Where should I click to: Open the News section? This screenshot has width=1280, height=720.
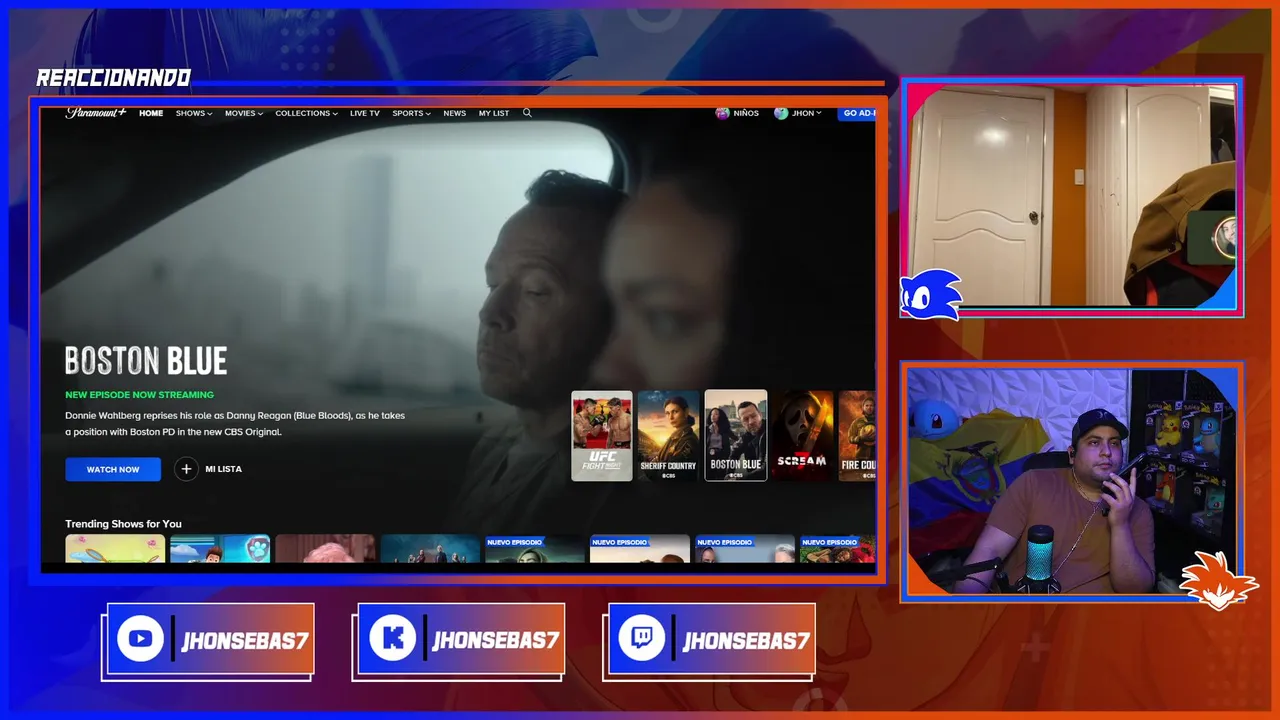[x=455, y=113]
